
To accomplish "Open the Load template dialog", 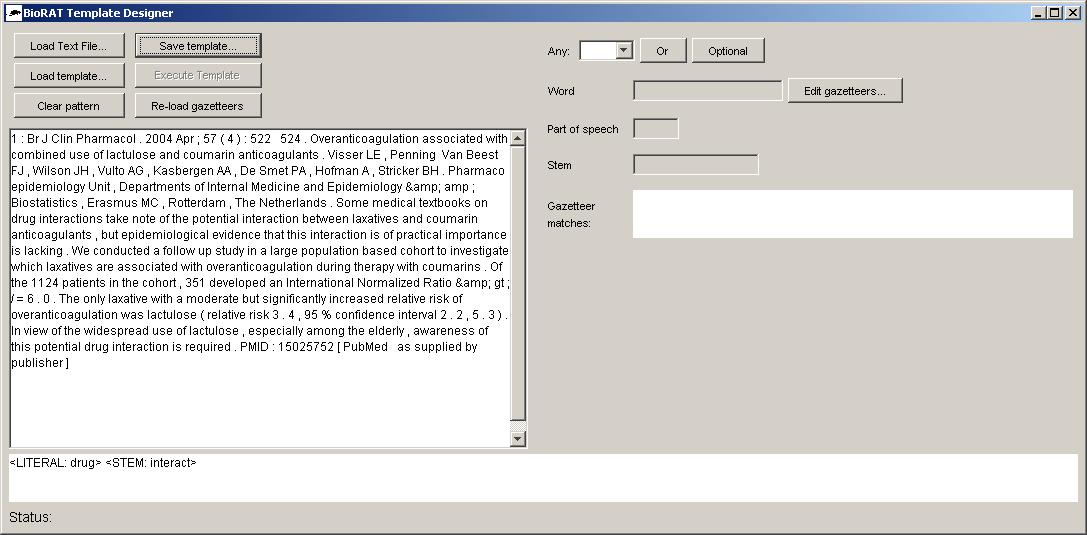I will pos(69,76).
